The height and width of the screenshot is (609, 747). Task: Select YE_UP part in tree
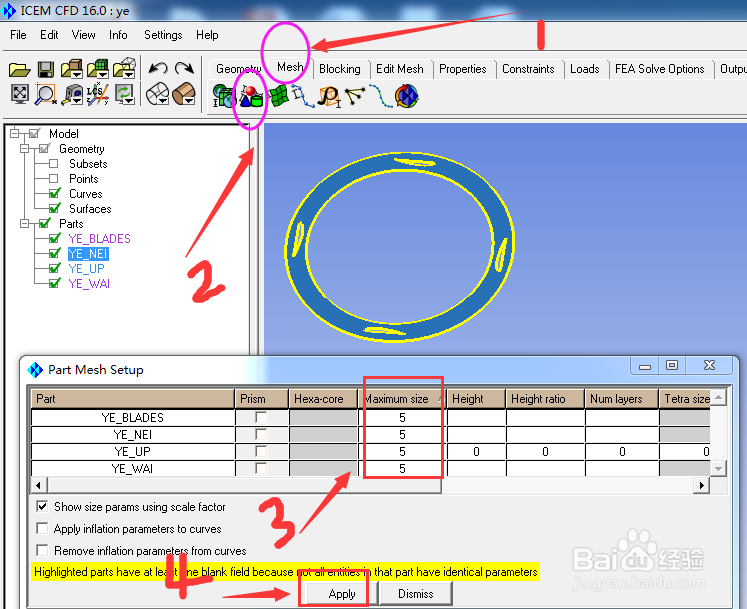(86, 268)
